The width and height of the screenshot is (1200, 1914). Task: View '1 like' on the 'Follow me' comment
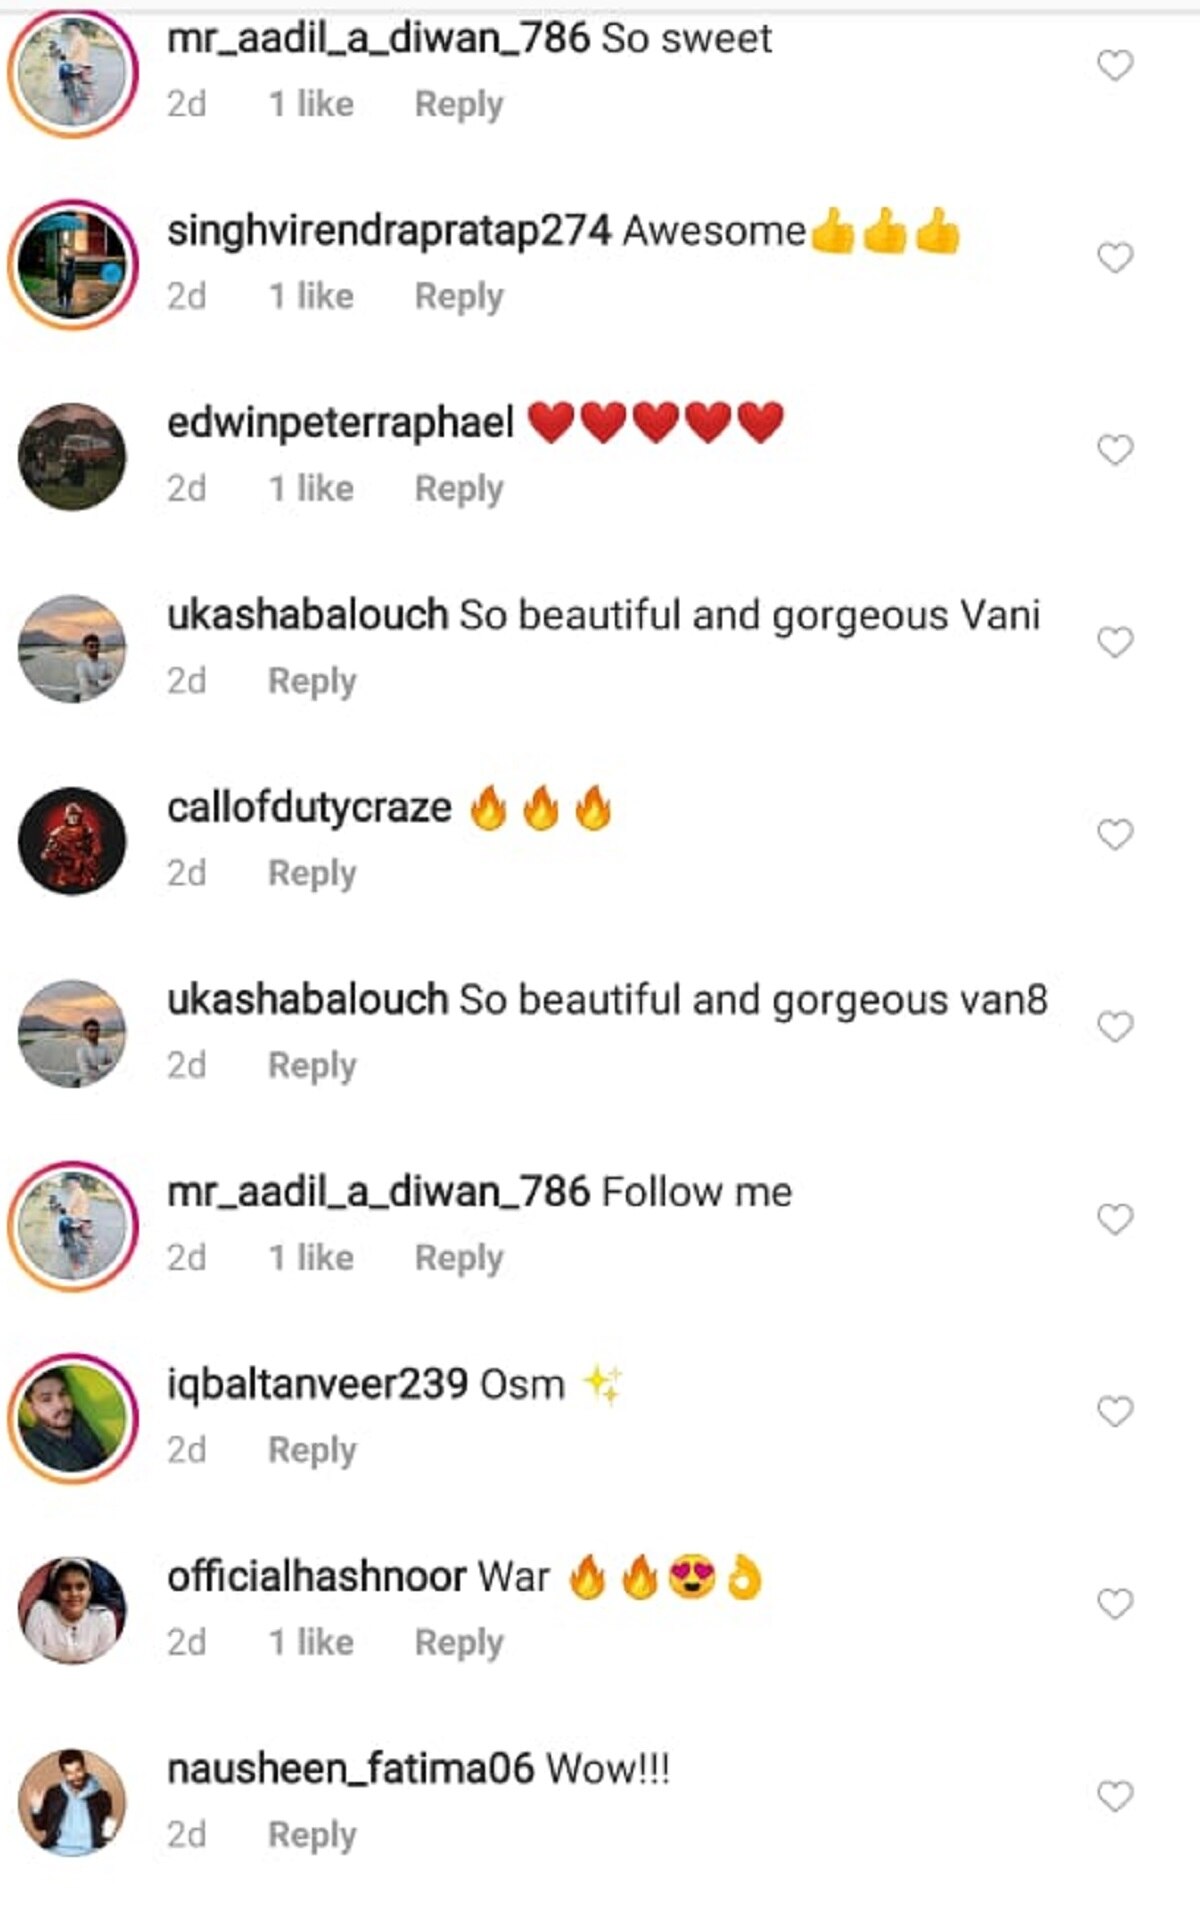[311, 1257]
